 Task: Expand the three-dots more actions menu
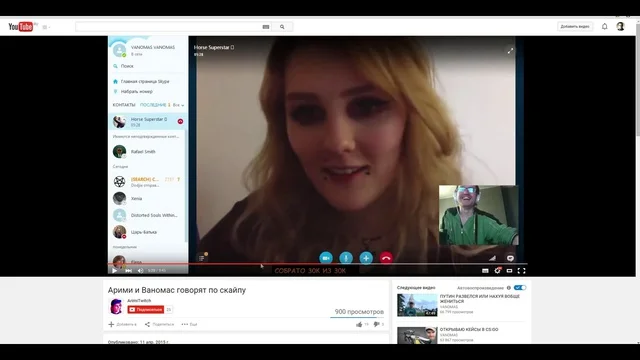pyautogui.click(x=189, y=324)
